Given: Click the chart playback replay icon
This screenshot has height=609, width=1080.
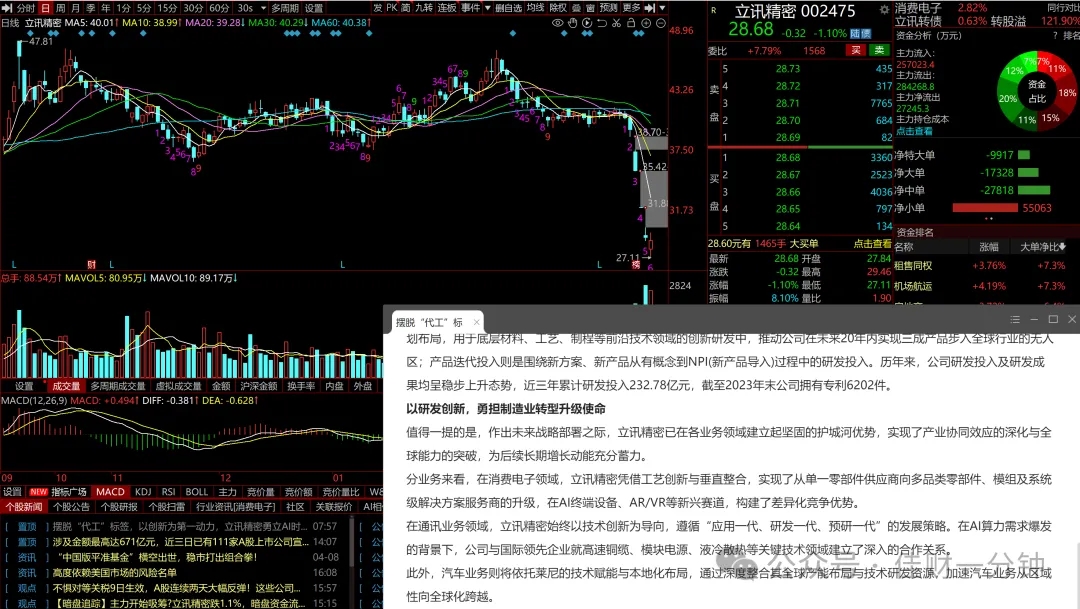Looking at the screenshot, I should click(x=587, y=23).
